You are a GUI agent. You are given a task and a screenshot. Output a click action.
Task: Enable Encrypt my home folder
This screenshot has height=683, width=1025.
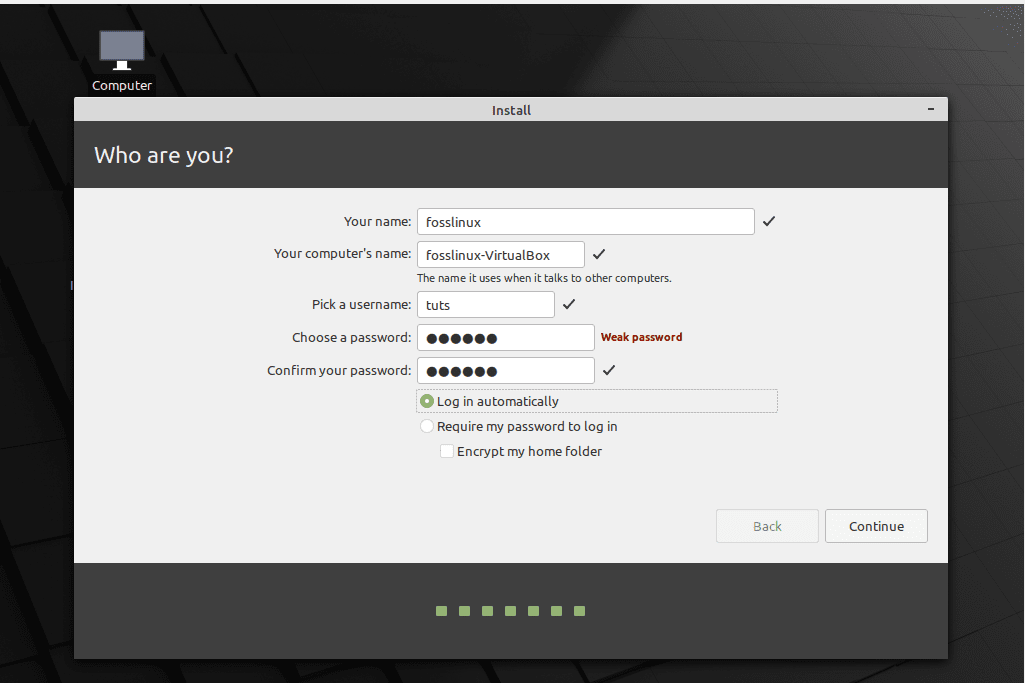tap(447, 451)
